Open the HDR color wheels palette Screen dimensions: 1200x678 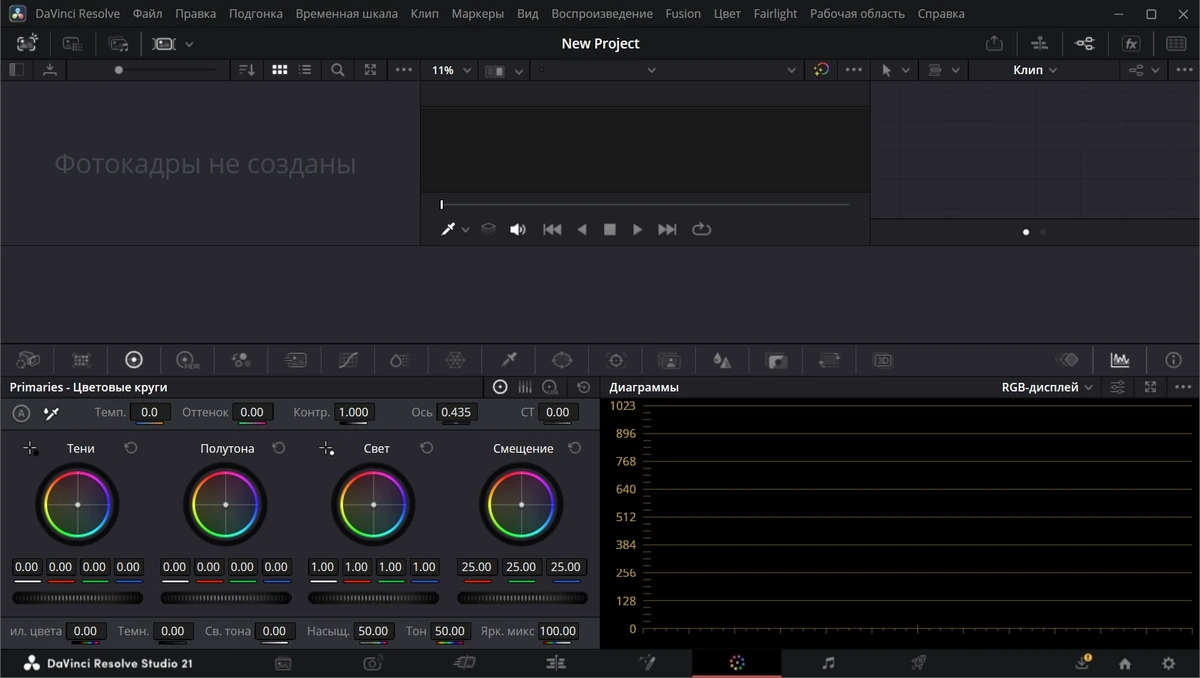click(x=187, y=360)
